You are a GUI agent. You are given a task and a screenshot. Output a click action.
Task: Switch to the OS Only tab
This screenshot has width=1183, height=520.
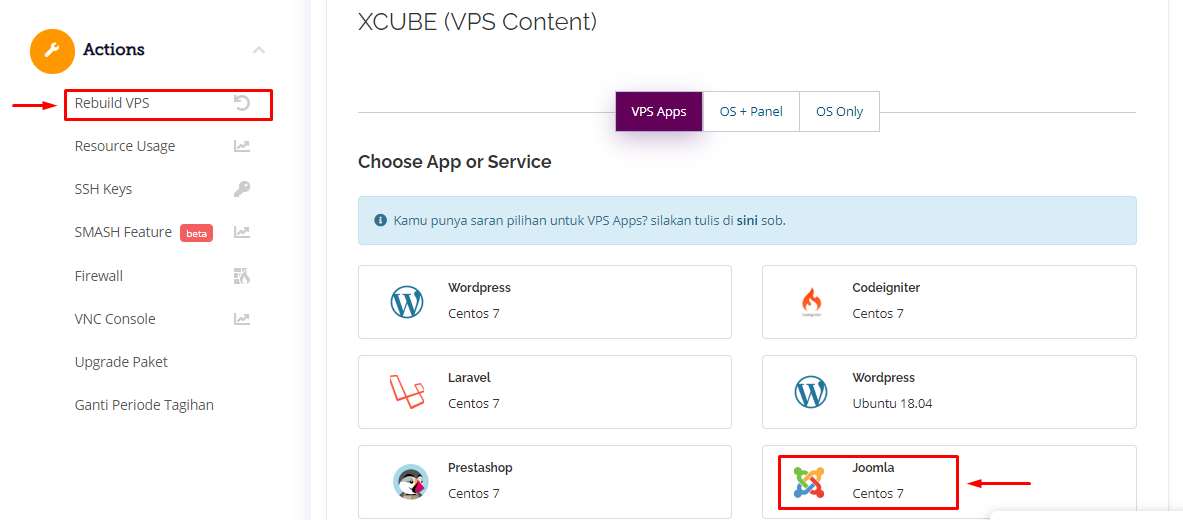point(839,112)
